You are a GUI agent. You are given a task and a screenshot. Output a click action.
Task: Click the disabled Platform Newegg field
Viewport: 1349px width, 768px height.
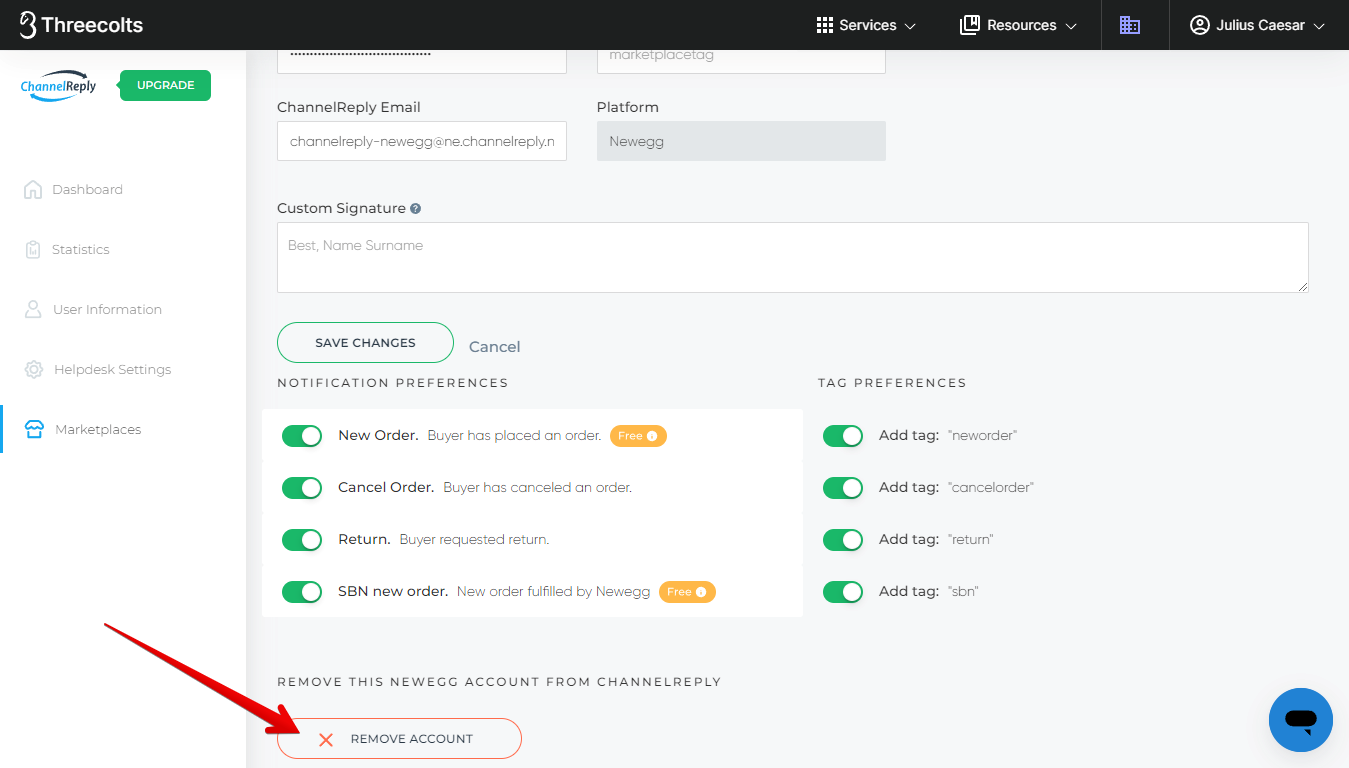click(x=741, y=141)
